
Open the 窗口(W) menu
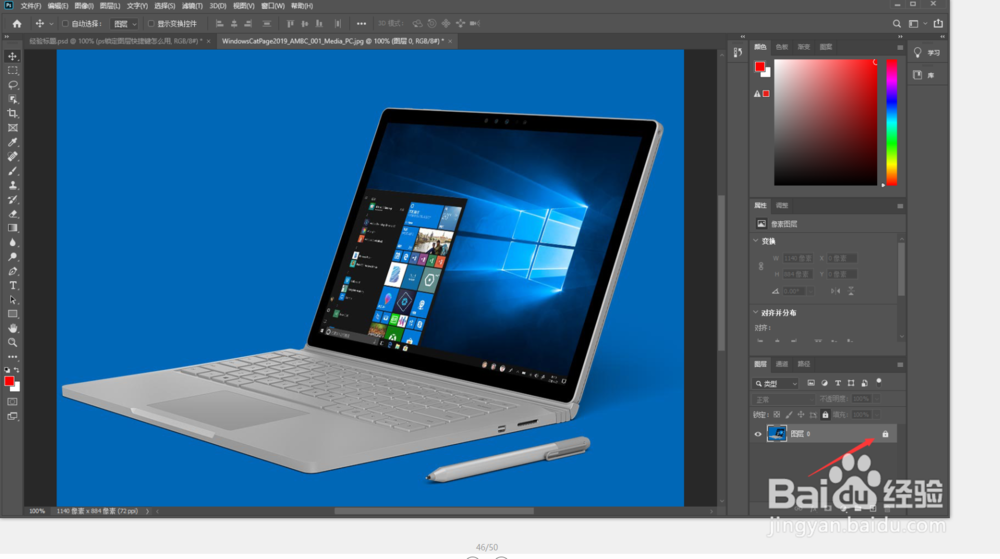click(x=272, y=6)
